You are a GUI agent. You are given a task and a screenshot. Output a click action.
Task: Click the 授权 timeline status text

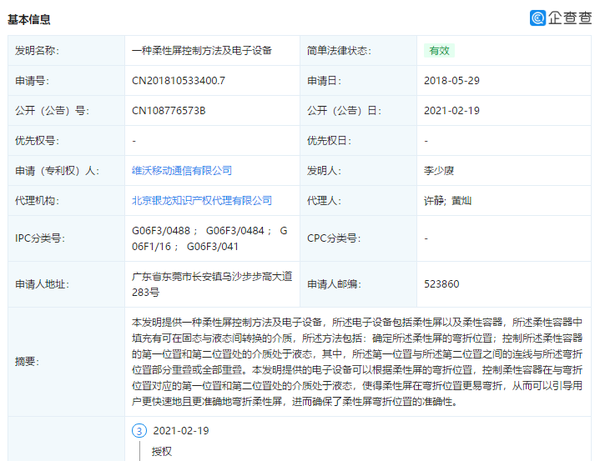point(161,451)
